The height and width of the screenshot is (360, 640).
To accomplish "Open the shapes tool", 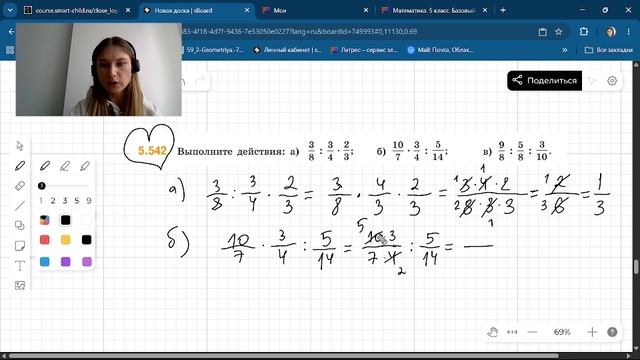I will coord(20,225).
